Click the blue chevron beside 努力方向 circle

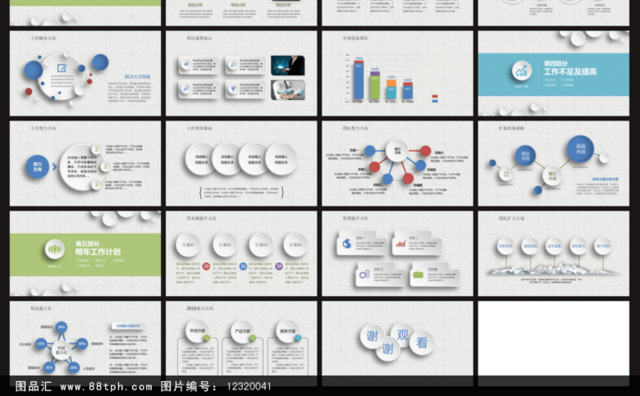54,167
